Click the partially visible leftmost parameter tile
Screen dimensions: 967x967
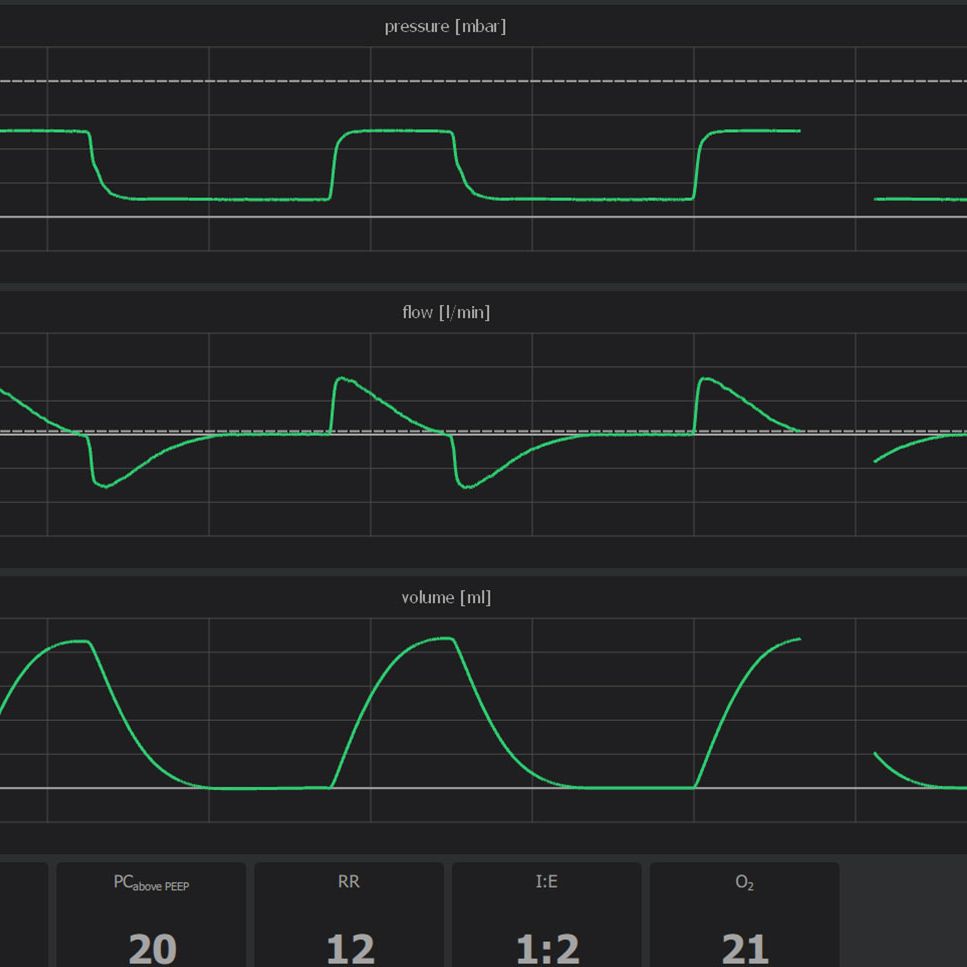[22, 914]
